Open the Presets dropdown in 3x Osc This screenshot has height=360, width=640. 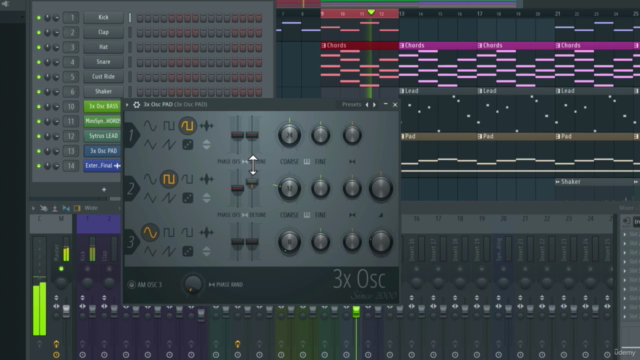coord(351,104)
